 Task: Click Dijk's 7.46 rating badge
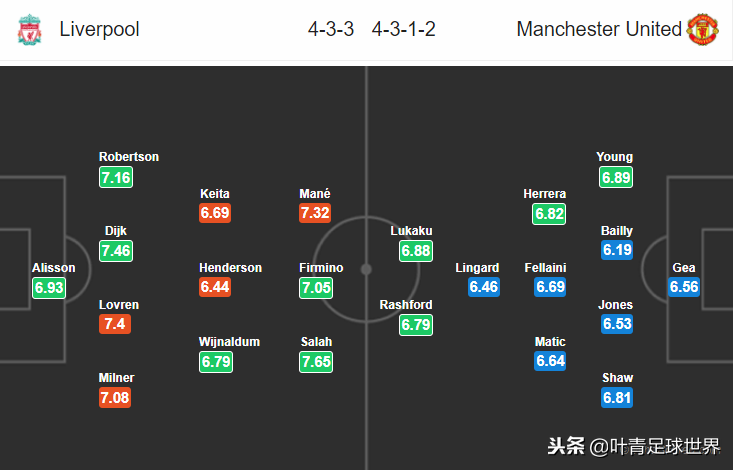coord(116,250)
